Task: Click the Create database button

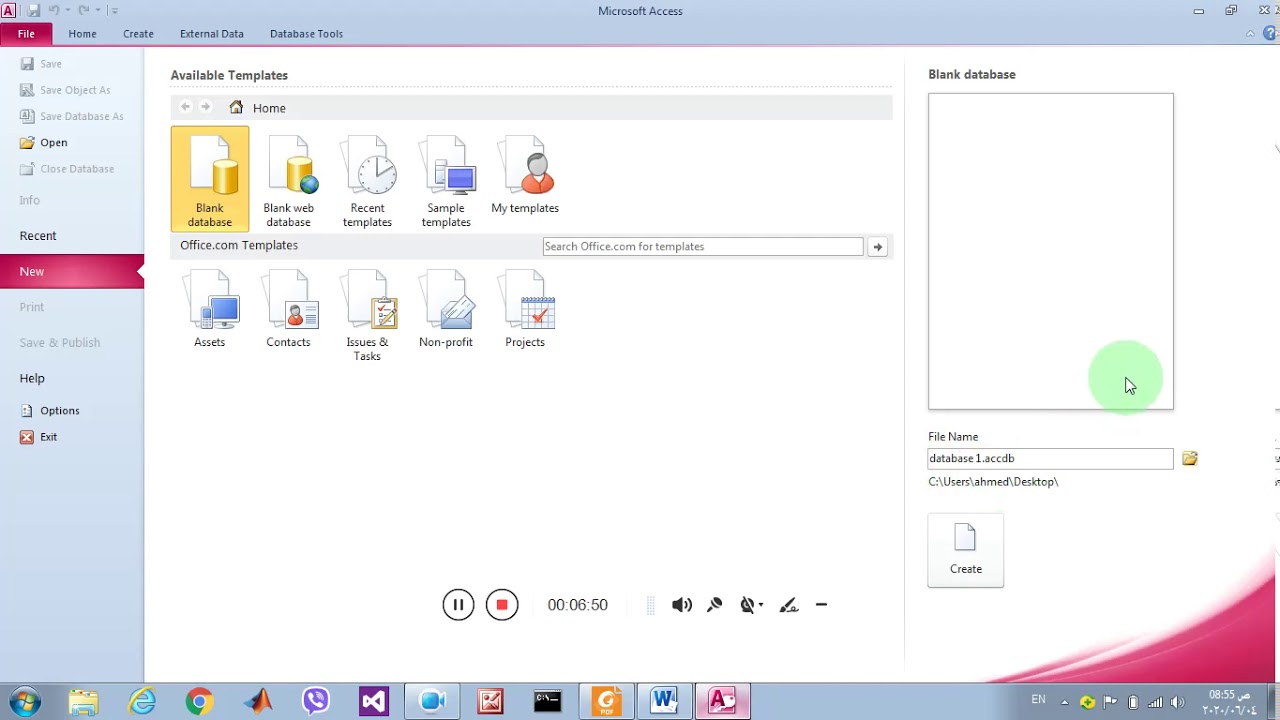Action: pos(965,550)
